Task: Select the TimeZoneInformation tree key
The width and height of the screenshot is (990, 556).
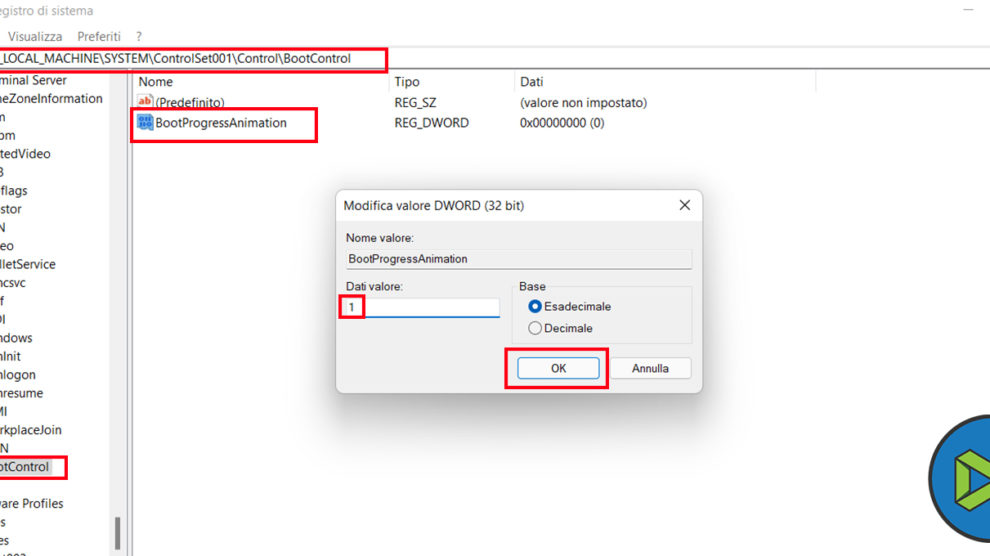Action: [51, 99]
